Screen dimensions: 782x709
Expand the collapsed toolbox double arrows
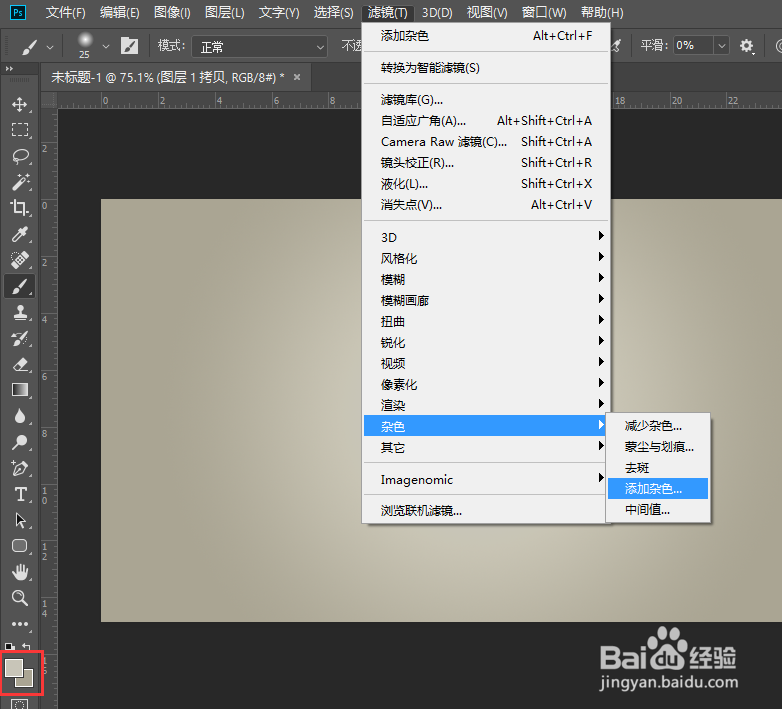coord(9,69)
